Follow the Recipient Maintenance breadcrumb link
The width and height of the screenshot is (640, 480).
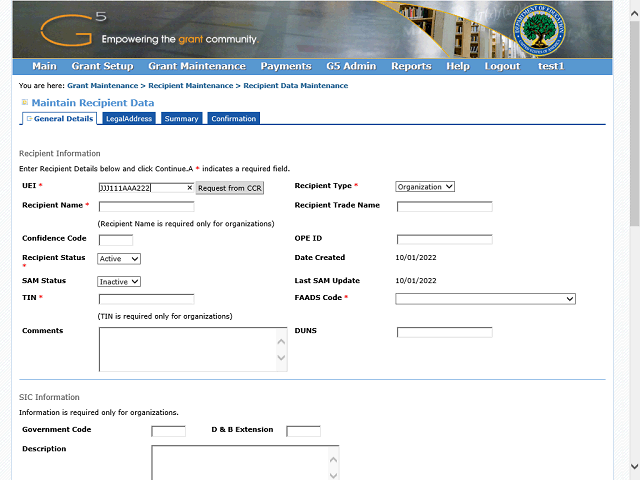(x=191, y=86)
